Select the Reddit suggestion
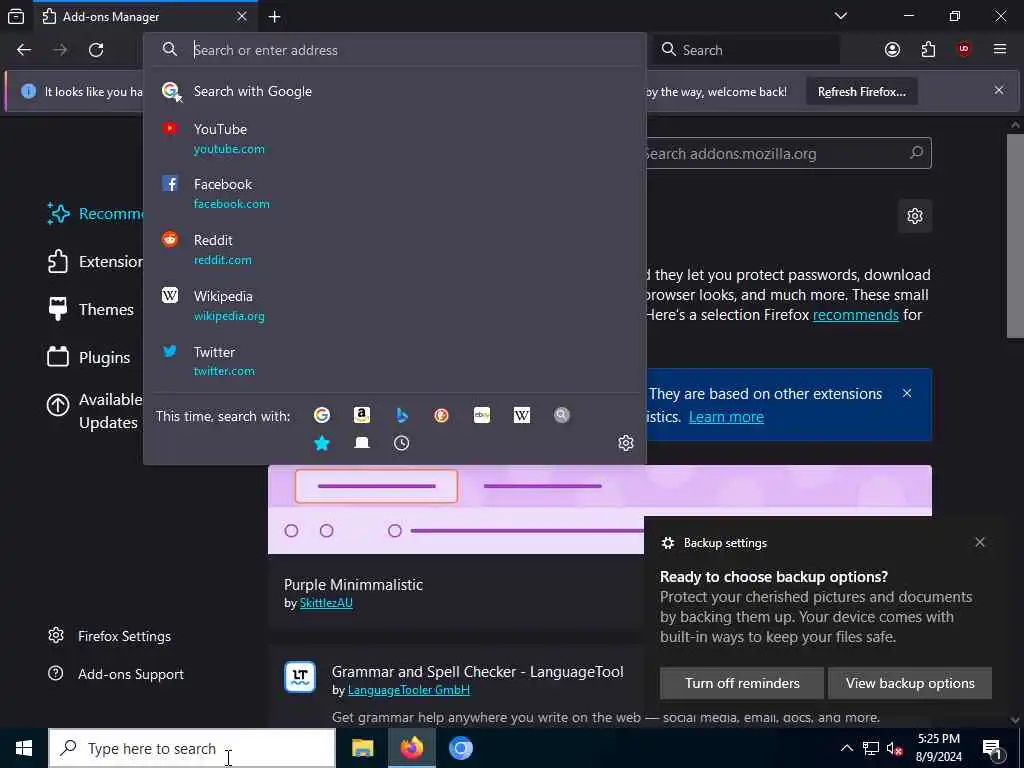Viewport: 1024px width, 768px height. [394, 249]
